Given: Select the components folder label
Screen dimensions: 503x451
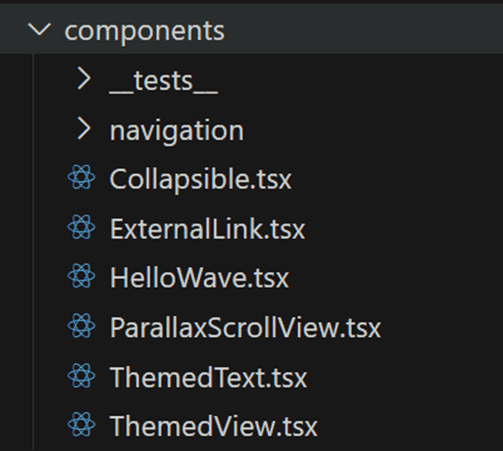Looking at the screenshot, I should click(145, 31).
